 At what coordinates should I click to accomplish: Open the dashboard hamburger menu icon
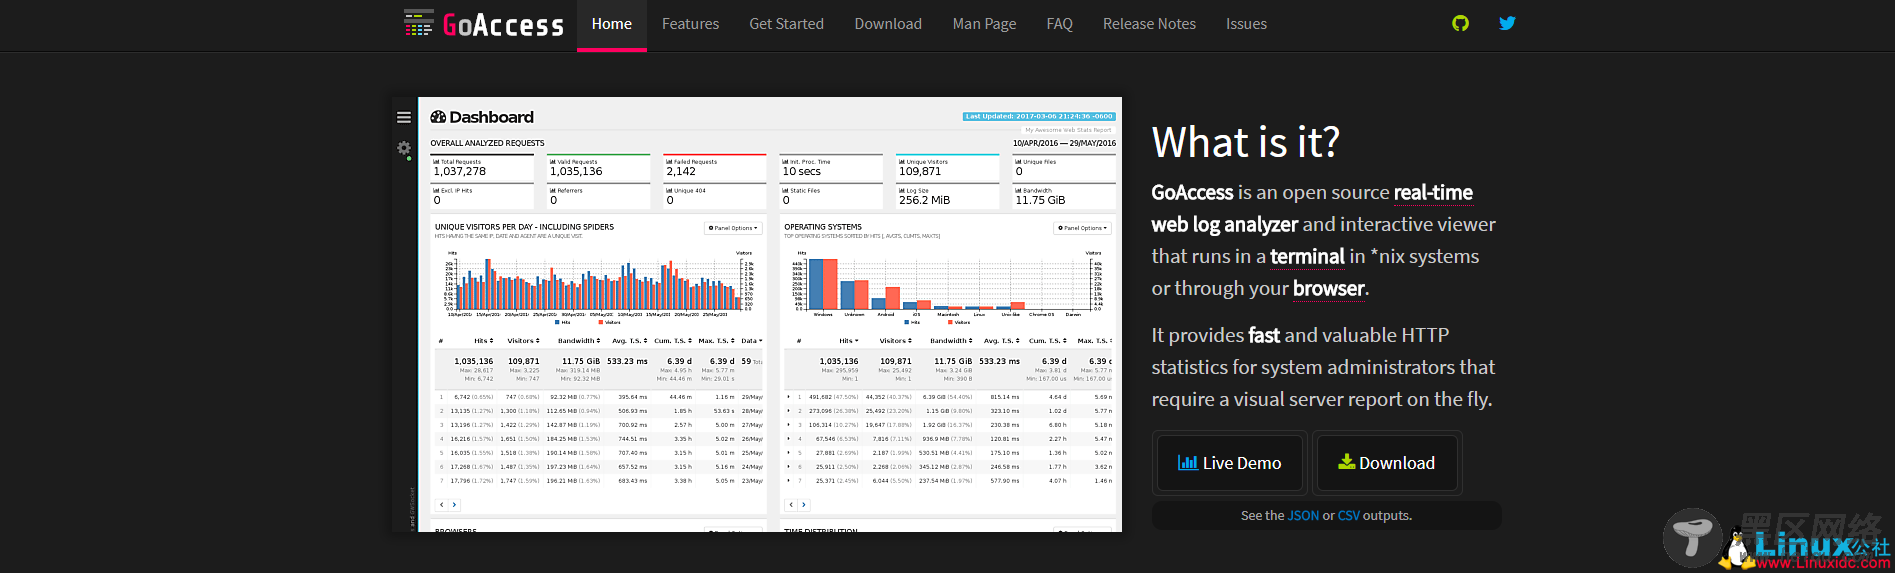point(404,117)
